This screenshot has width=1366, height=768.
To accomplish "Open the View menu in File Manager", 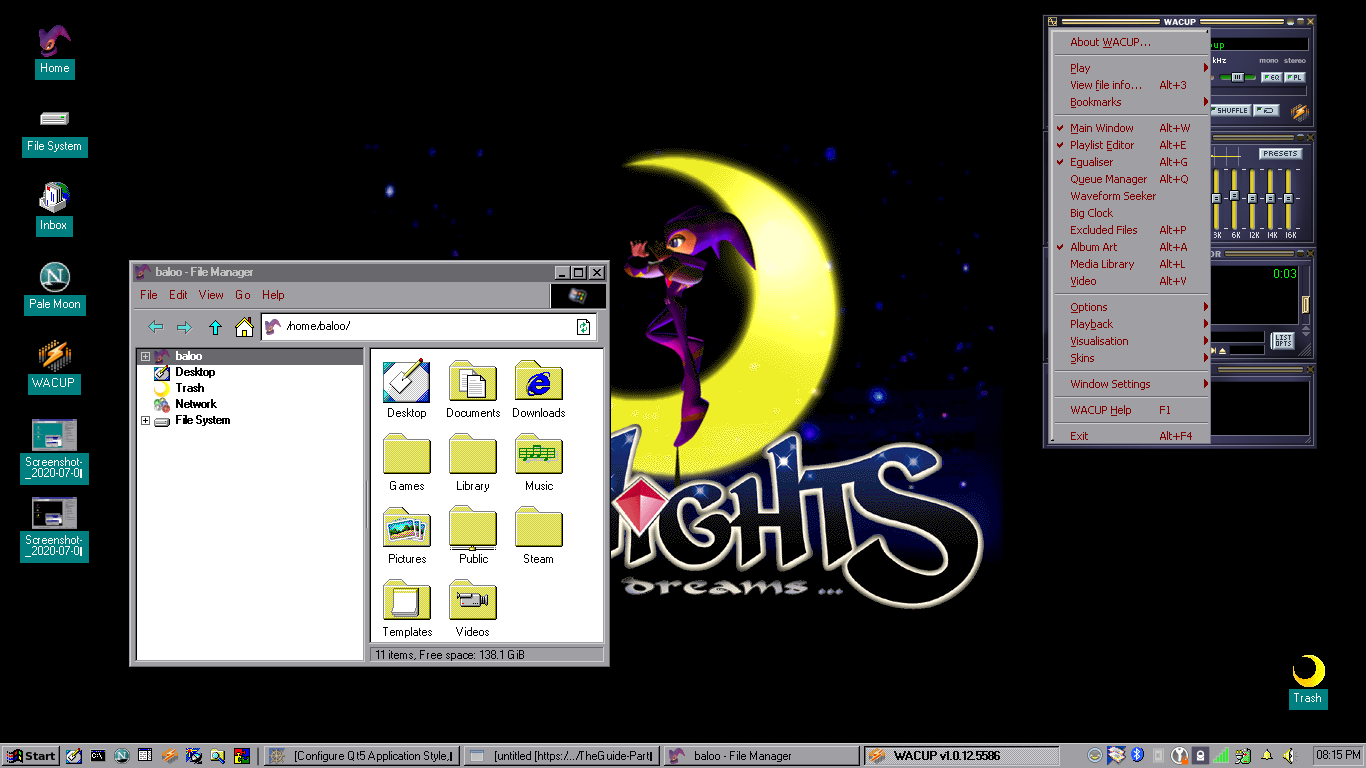I will 211,295.
